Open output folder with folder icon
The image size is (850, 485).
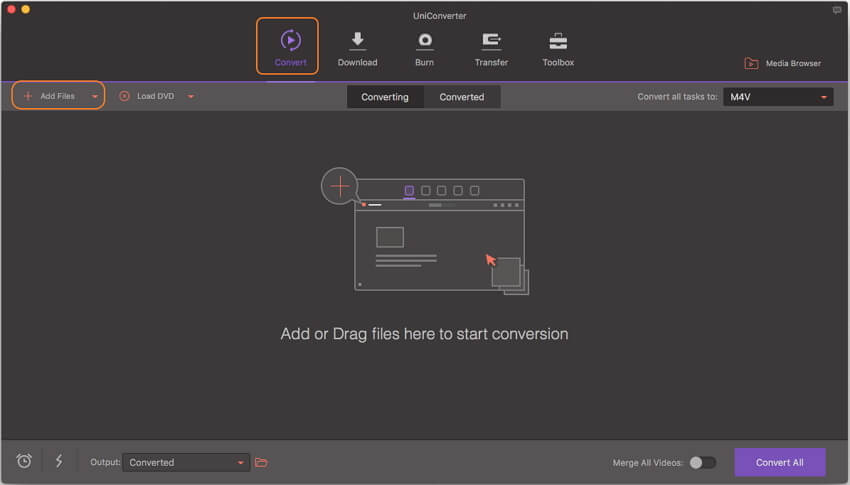261,462
